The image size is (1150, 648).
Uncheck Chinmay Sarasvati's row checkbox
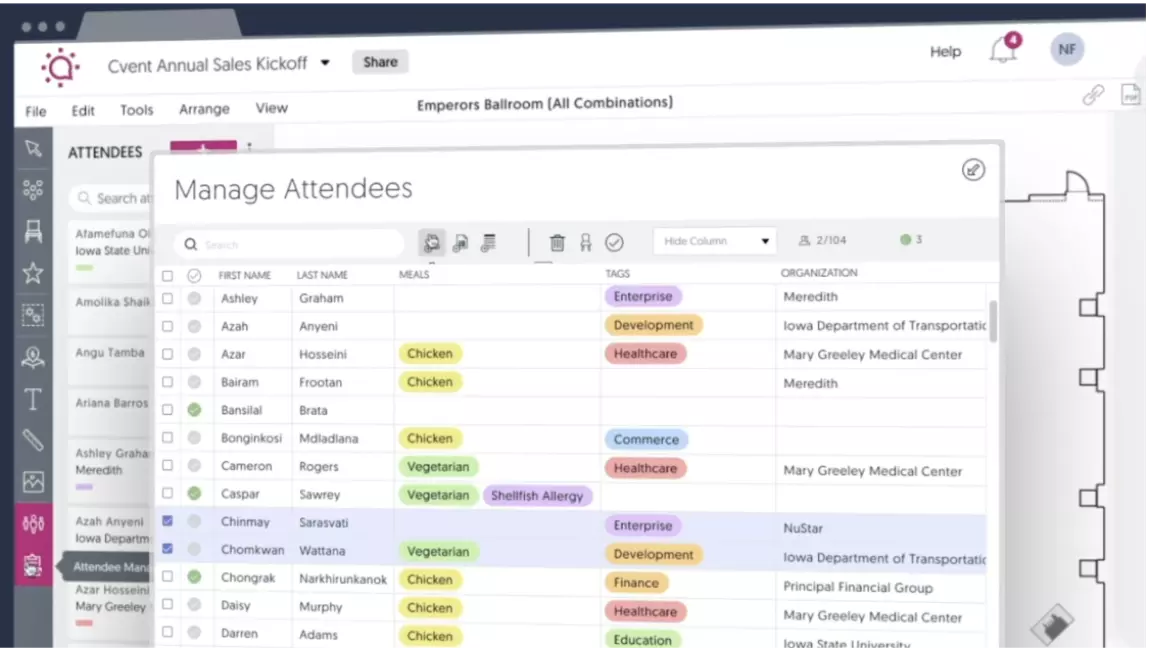(x=167, y=521)
